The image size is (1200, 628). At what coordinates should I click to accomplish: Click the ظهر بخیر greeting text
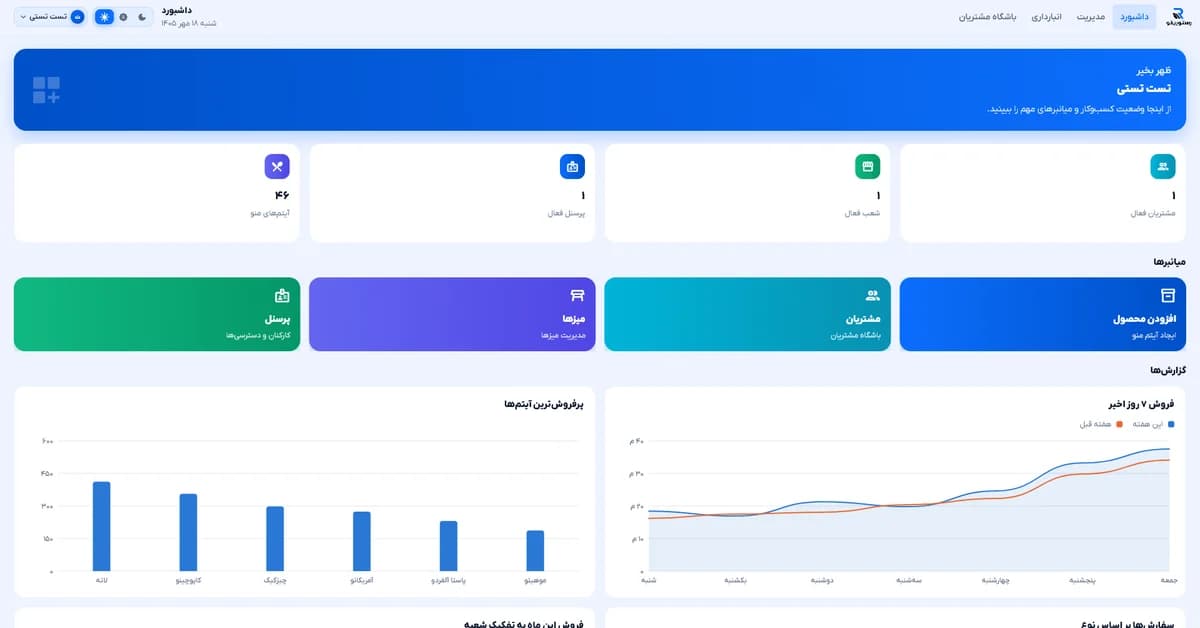point(1156,71)
